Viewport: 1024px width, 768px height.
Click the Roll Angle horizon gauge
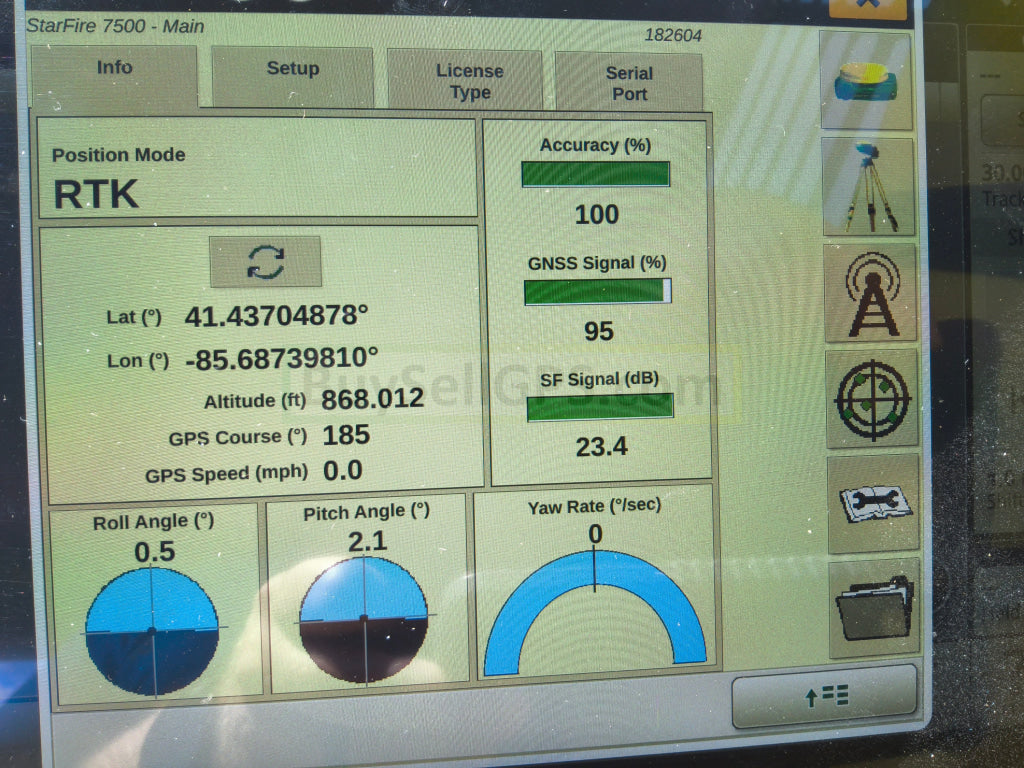(152, 630)
